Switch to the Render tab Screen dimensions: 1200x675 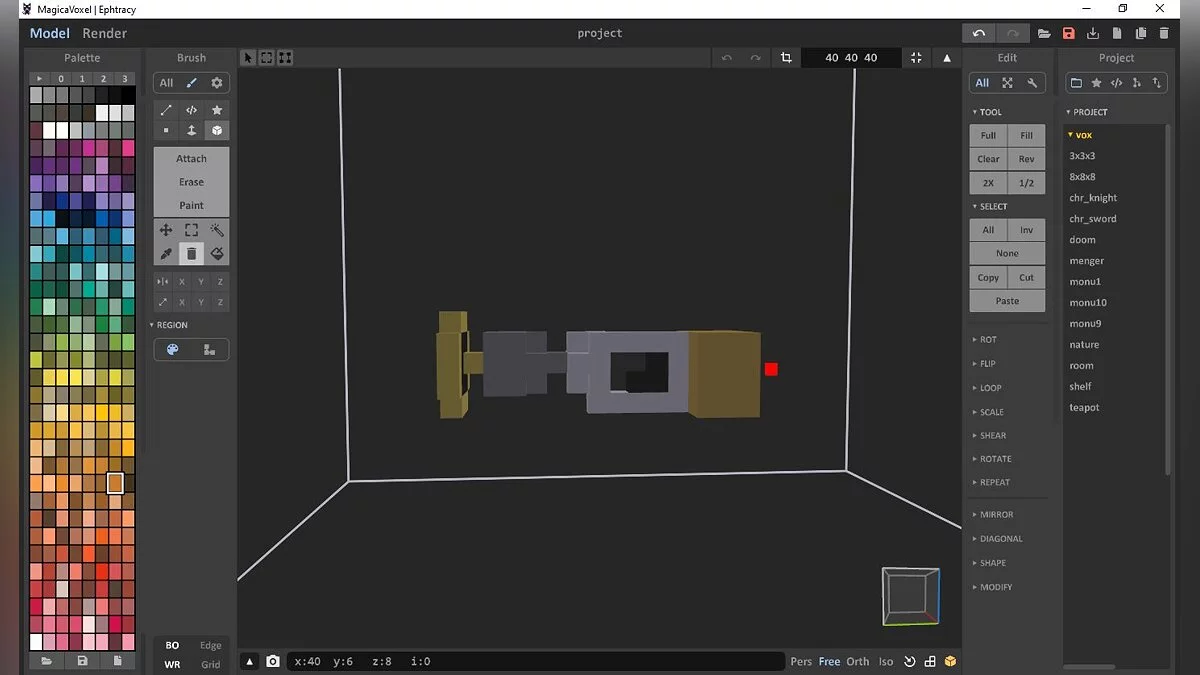tap(104, 33)
